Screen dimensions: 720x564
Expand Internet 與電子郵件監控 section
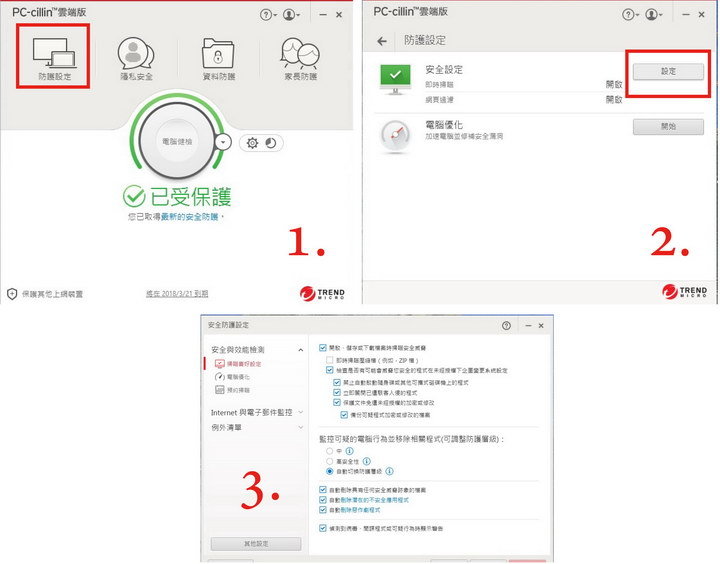[301, 412]
